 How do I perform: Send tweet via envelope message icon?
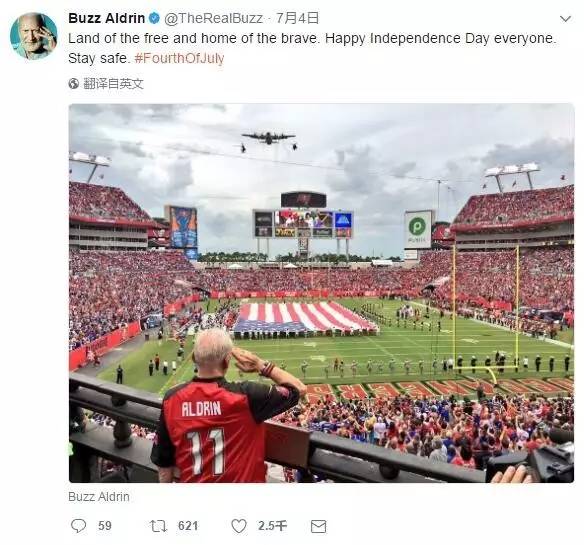click(x=318, y=526)
